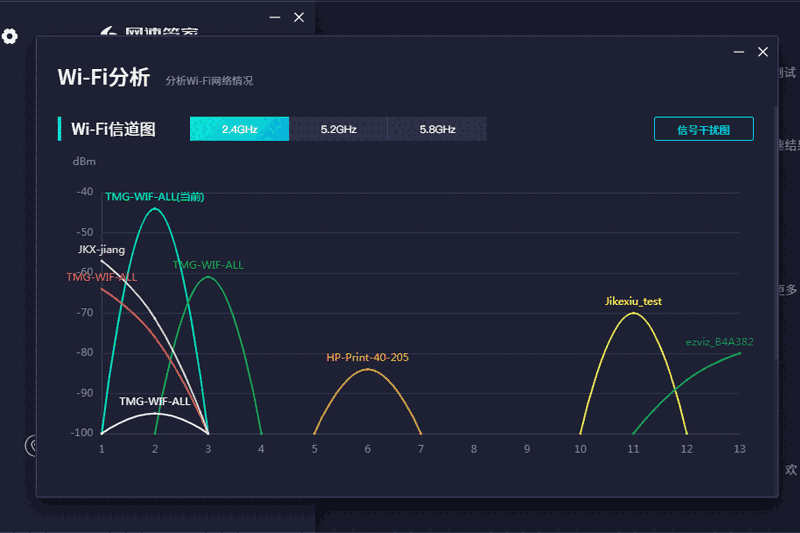Click the TMG-WIF-ALL(当前) network label

point(154,197)
